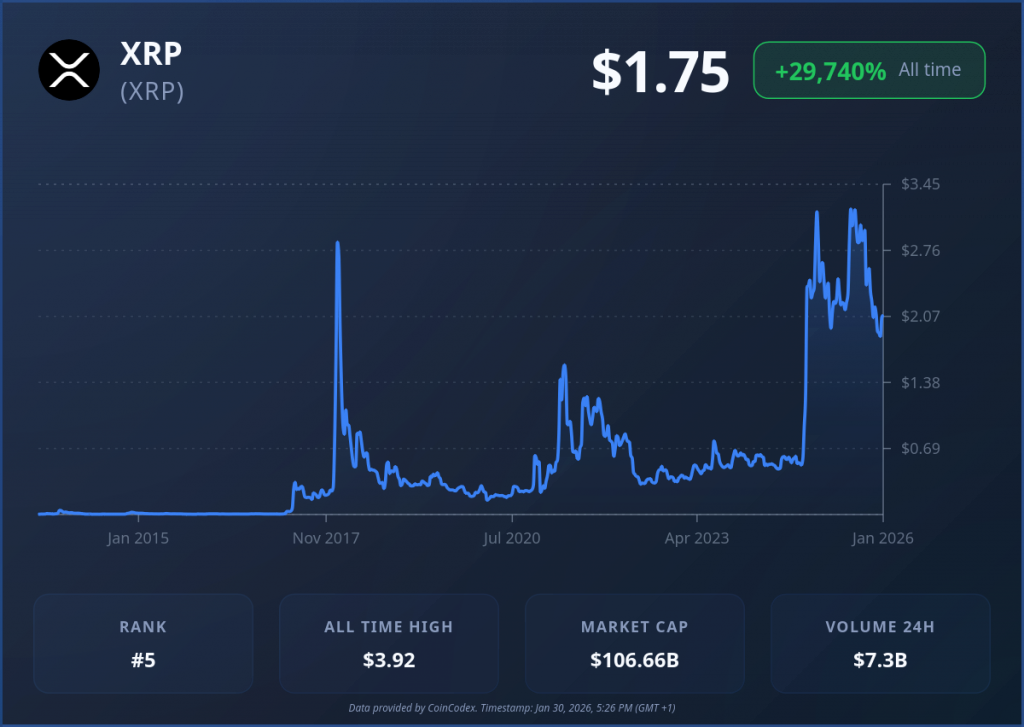The width and height of the screenshot is (1024, 727).
Task: Open the All Time High $3.92 card
Action: click(x=388, y=643)
